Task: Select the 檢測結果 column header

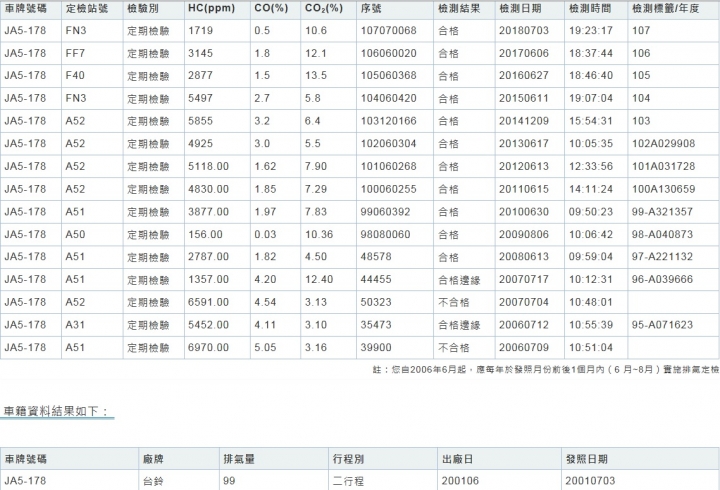Action: tap(459, 8)
